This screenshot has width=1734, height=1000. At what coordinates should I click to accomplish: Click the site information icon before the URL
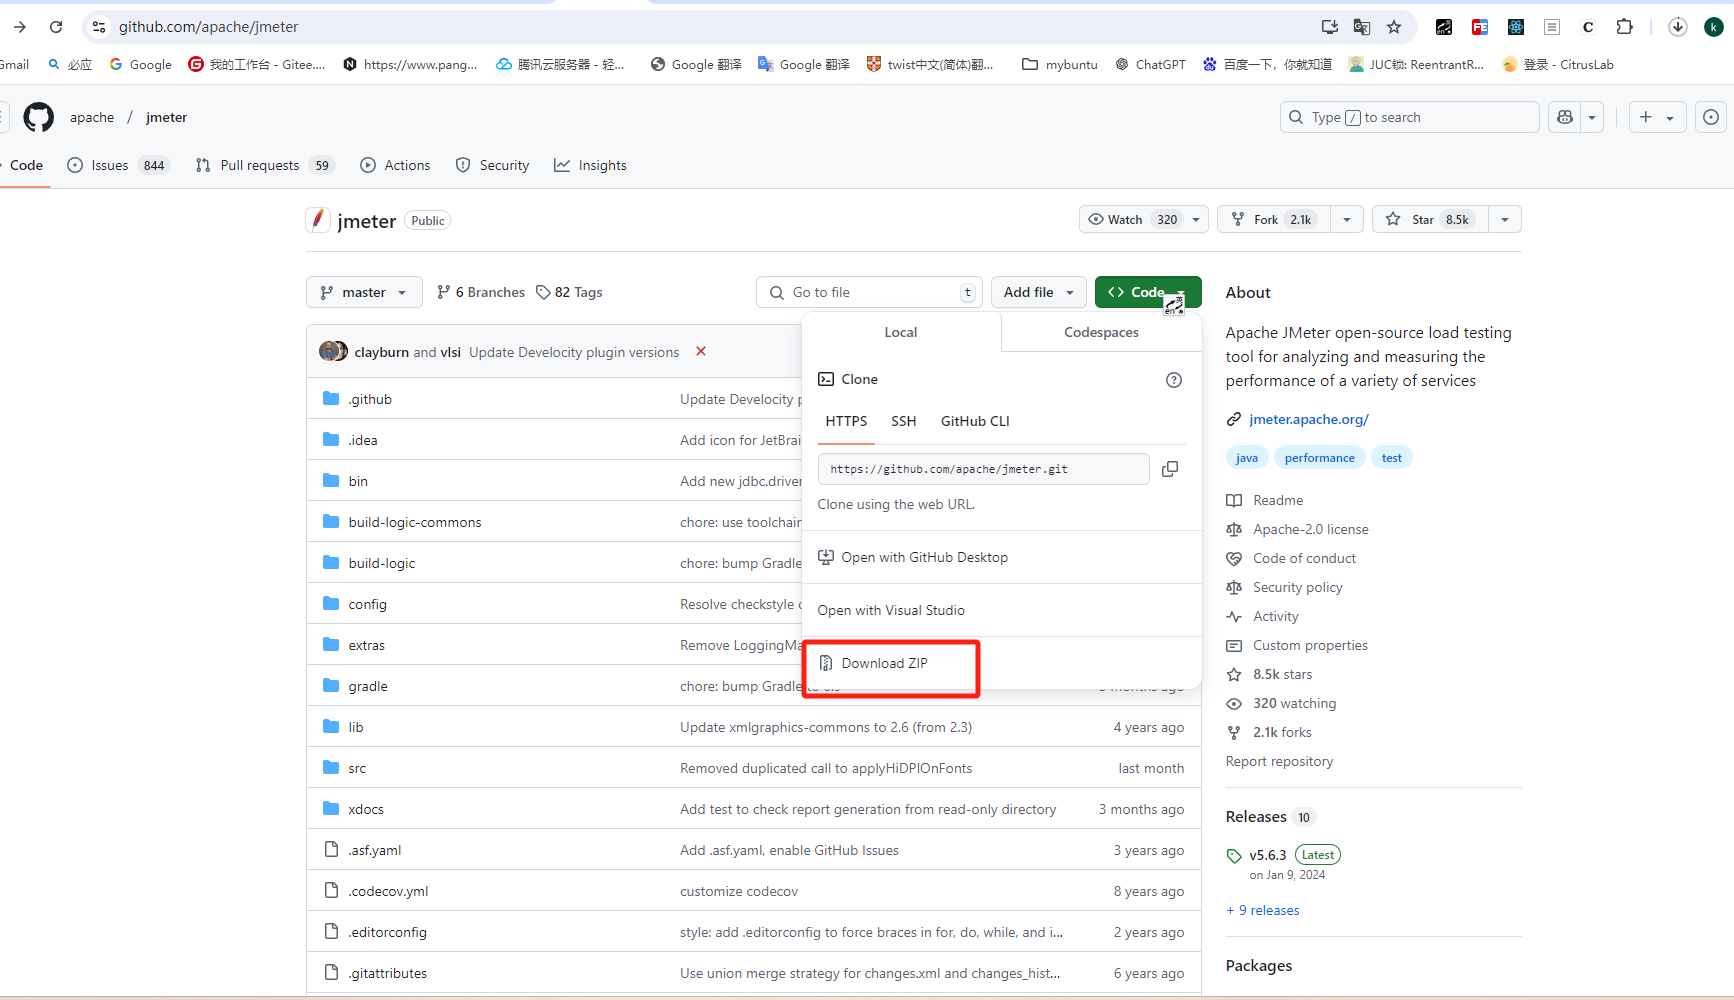[x=99, y=27]
